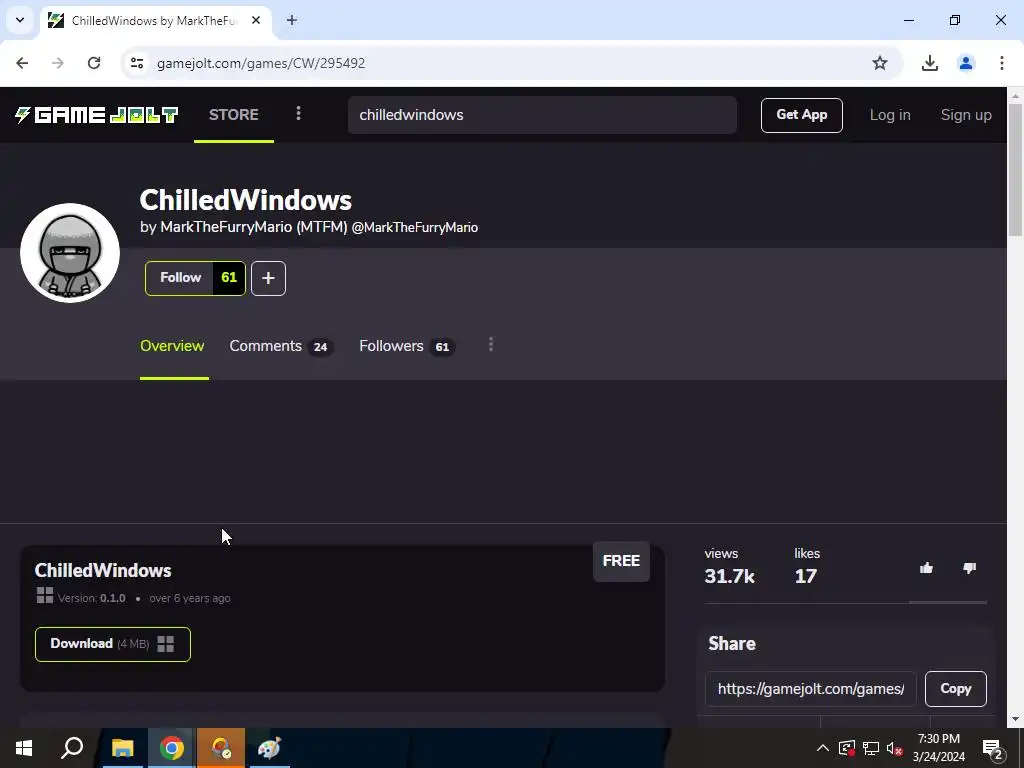Go back to previous page

tap(22, 63)
